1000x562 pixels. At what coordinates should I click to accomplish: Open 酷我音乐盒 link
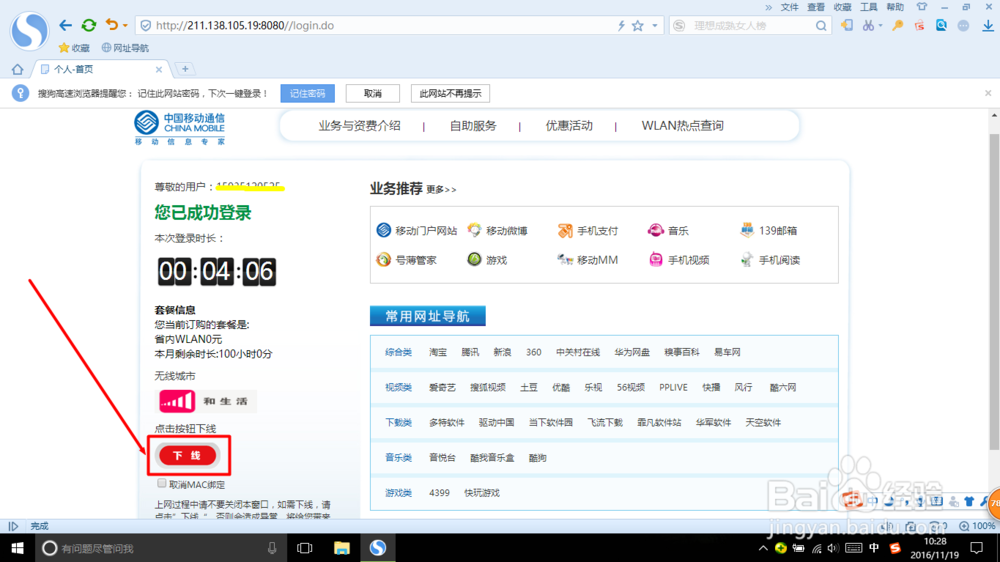click(492, 457)
